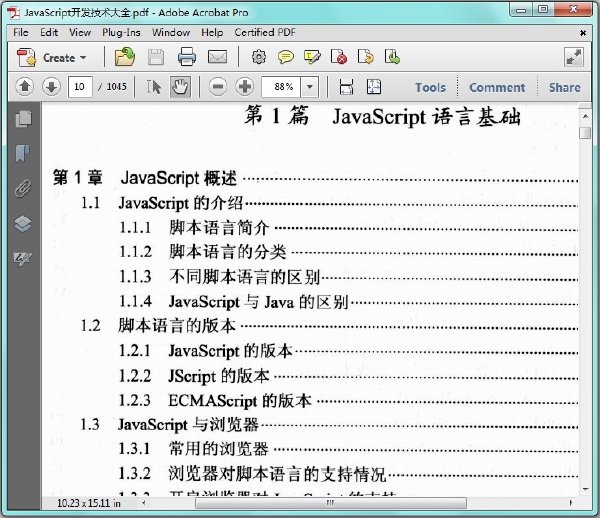Open a file with the folder icon

[x=125, y=57]
